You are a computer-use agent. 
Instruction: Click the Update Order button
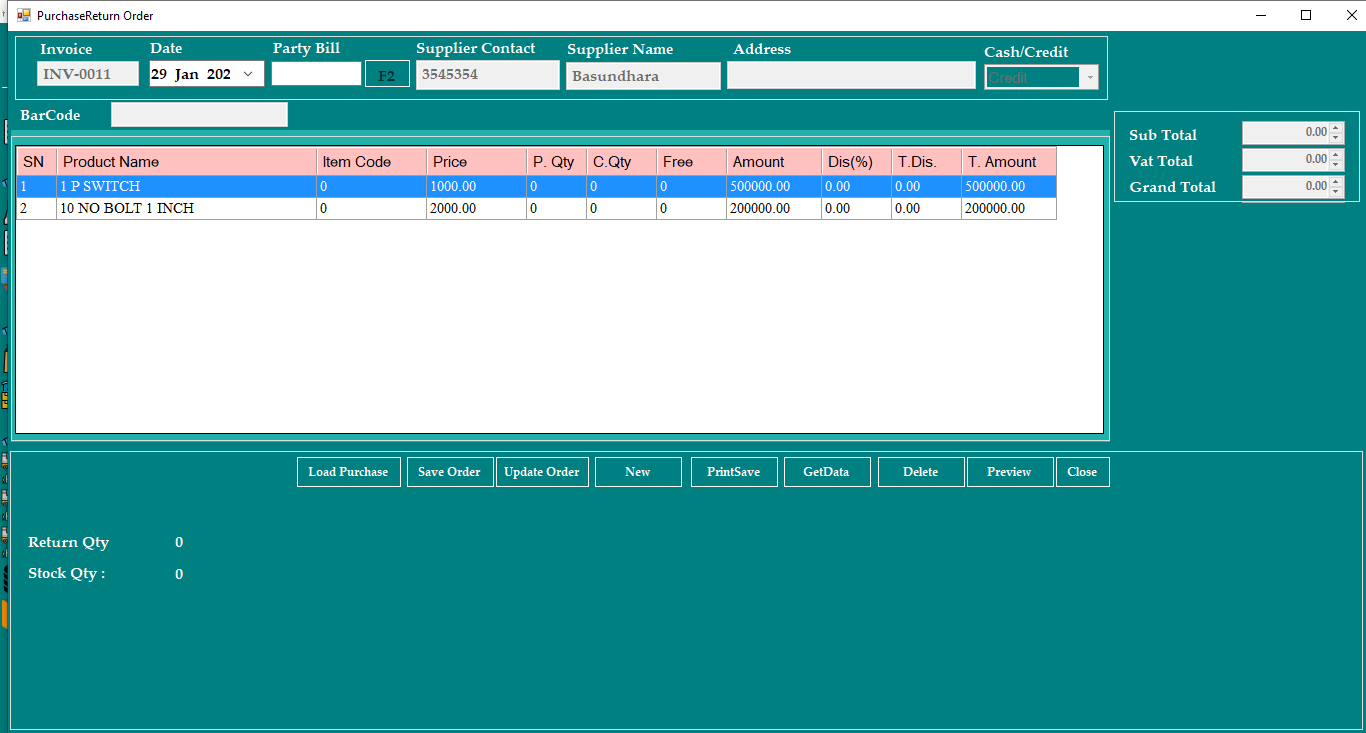coord(542,471)
